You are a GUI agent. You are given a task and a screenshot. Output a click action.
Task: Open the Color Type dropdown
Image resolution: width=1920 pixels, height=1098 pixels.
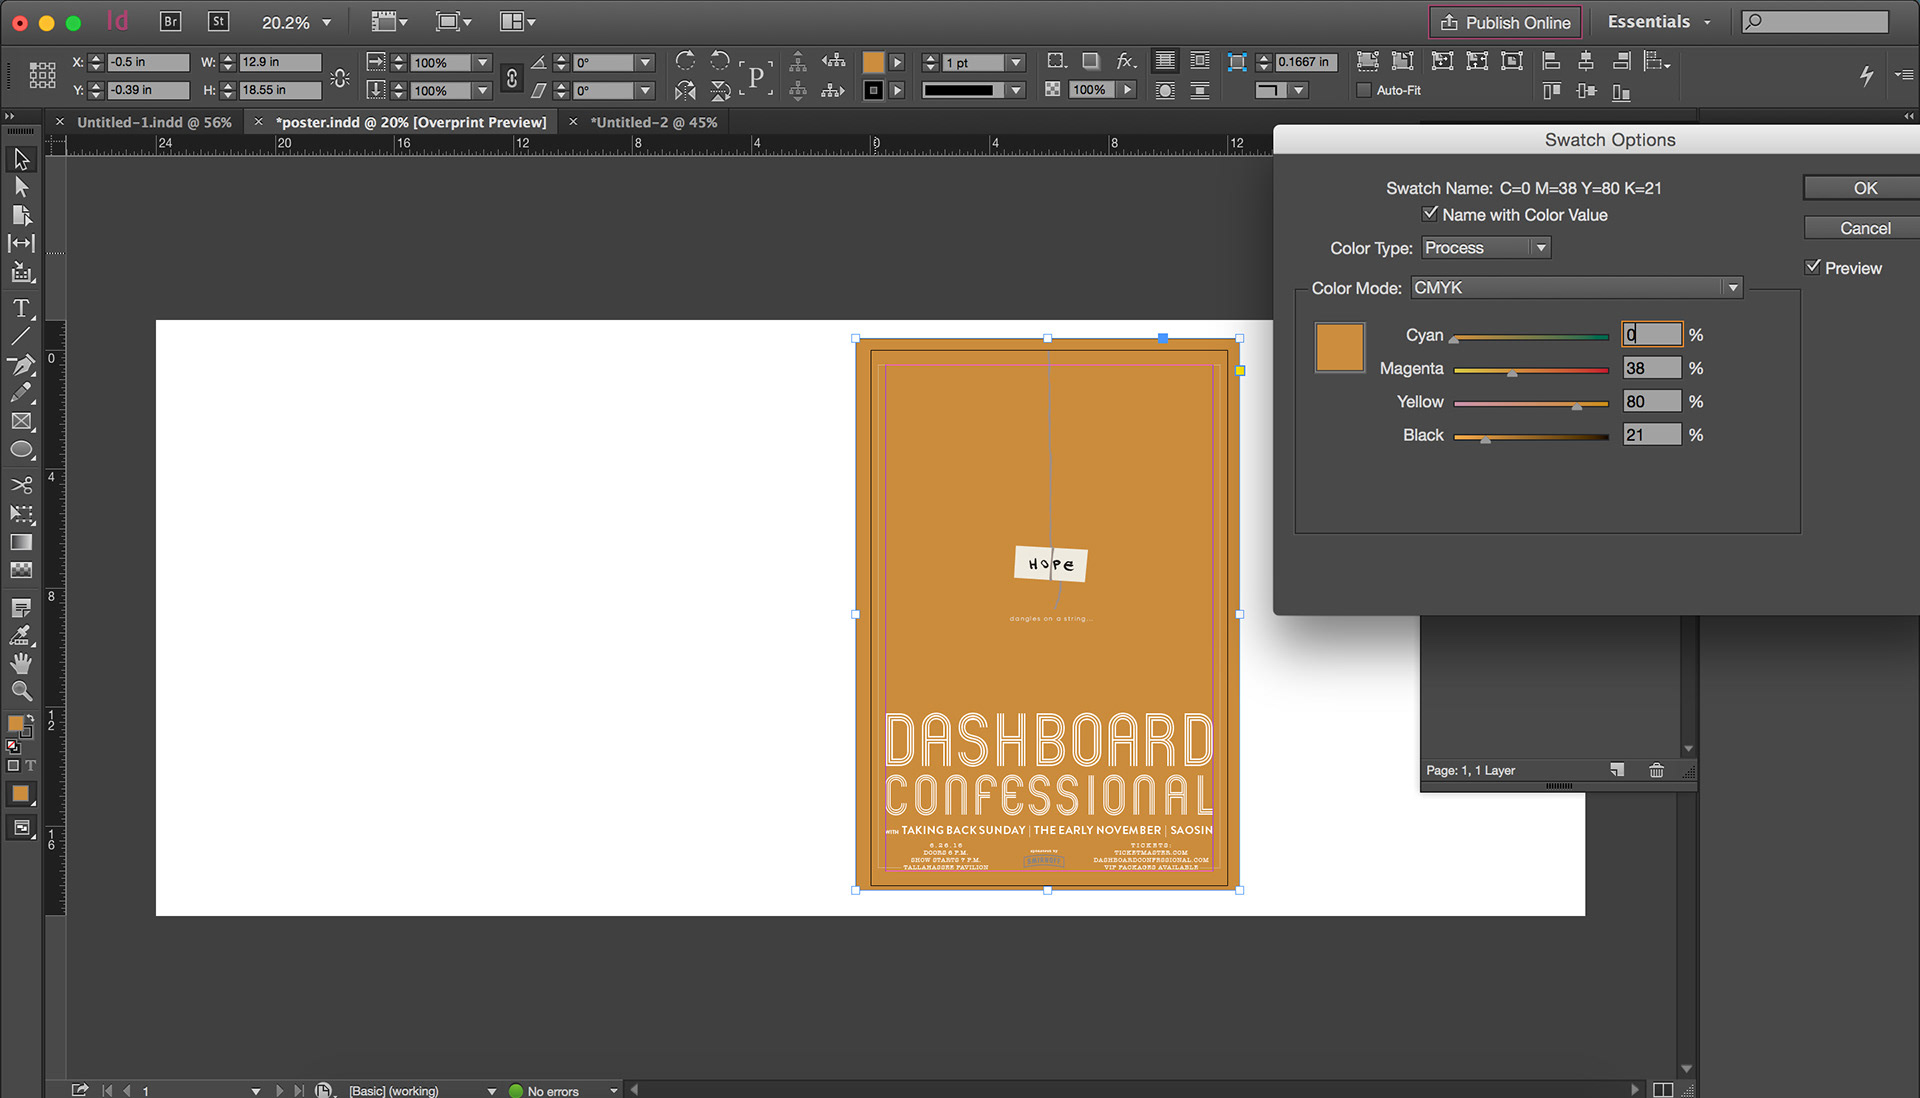1486,248
